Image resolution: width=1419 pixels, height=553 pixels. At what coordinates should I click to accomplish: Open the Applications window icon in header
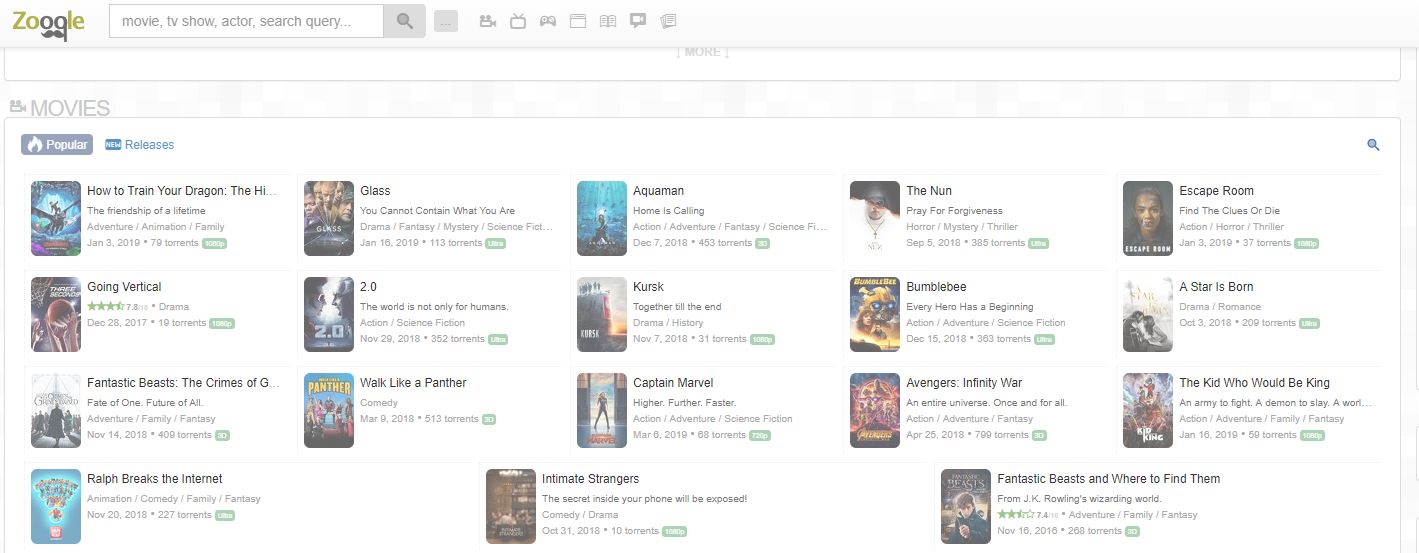578,21
